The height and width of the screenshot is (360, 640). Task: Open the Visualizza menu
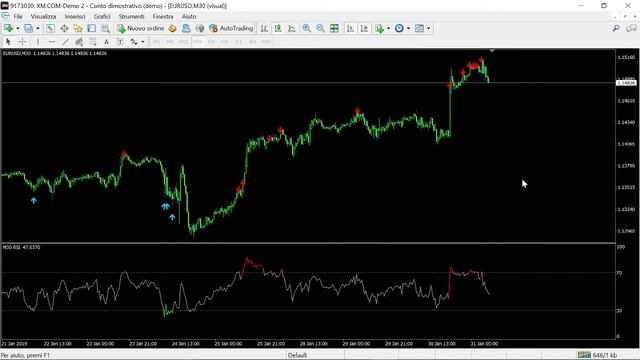point(43,16)
